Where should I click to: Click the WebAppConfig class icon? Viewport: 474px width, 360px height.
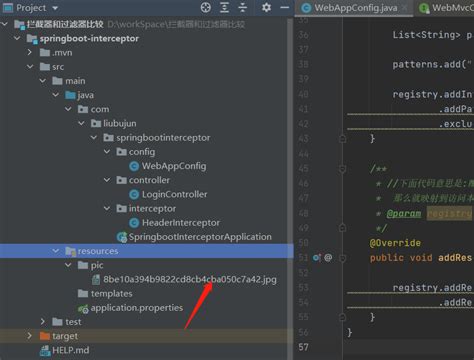(x=134, y=166)
